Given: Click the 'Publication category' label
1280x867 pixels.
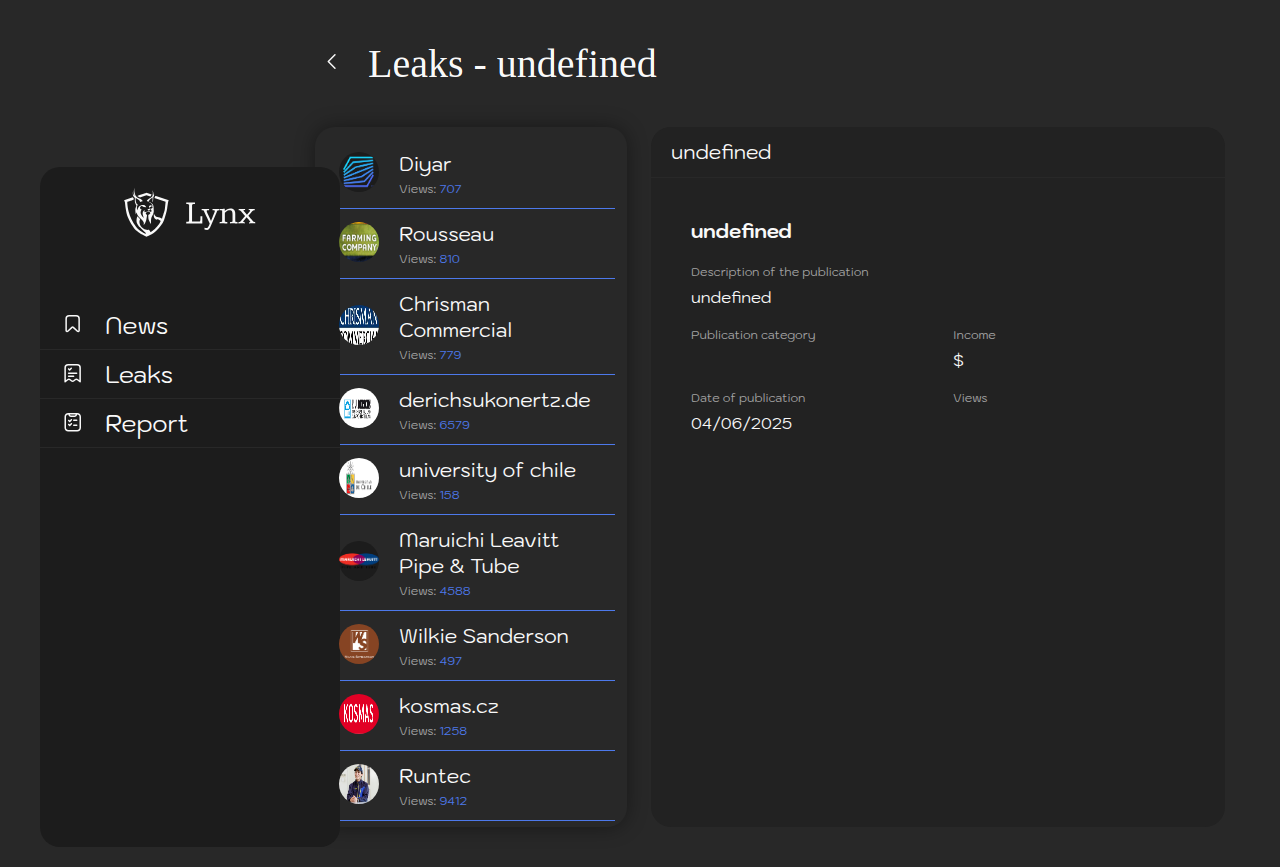Looking at the screenshot, I should tap(753, 335).
